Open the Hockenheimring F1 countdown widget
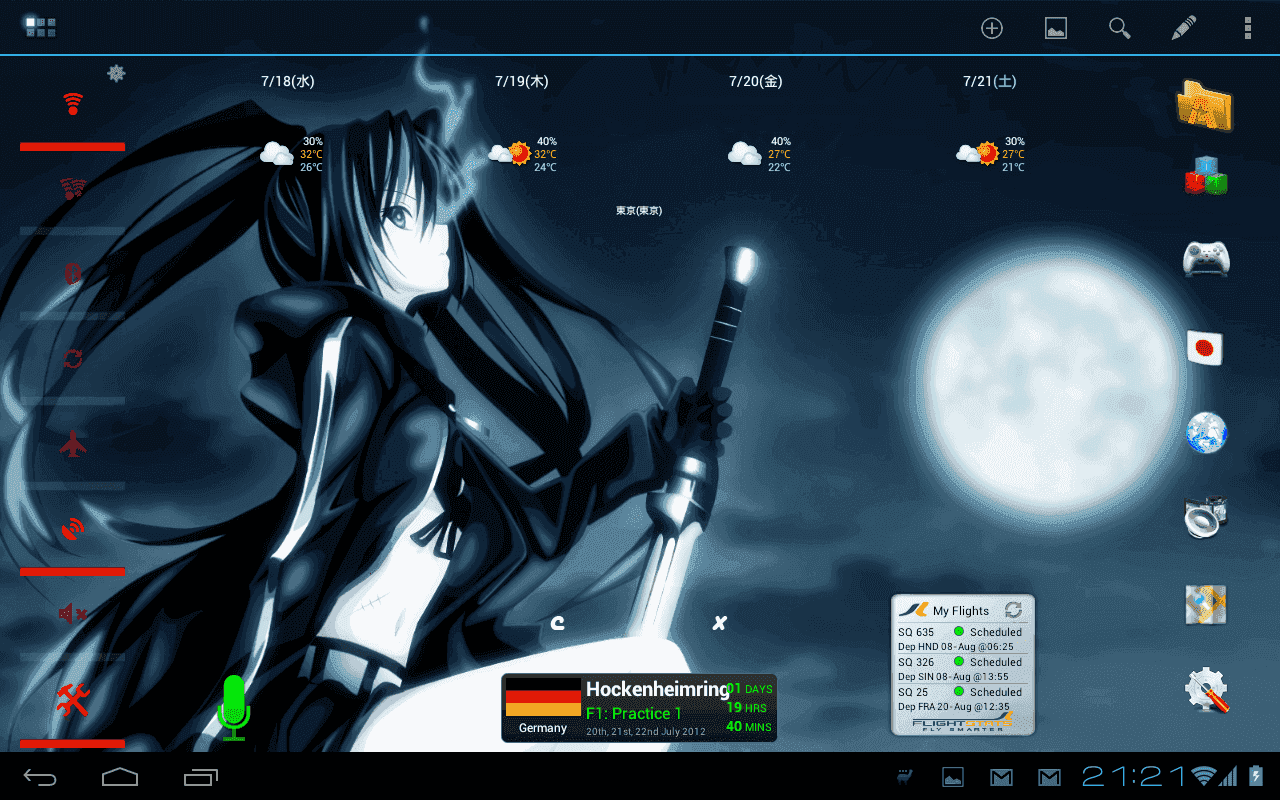 coord(639,708)
